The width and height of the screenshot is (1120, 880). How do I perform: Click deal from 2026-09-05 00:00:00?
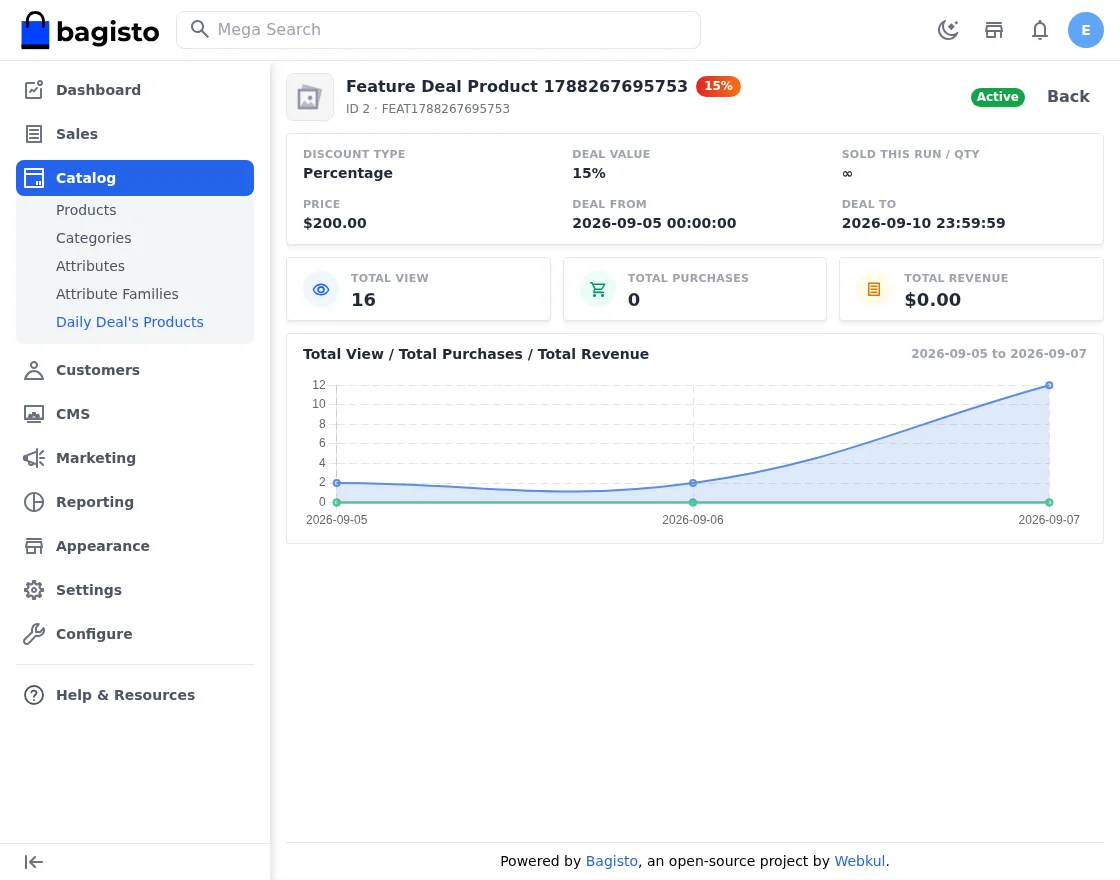pyautogui.click(x=654, y=223)
